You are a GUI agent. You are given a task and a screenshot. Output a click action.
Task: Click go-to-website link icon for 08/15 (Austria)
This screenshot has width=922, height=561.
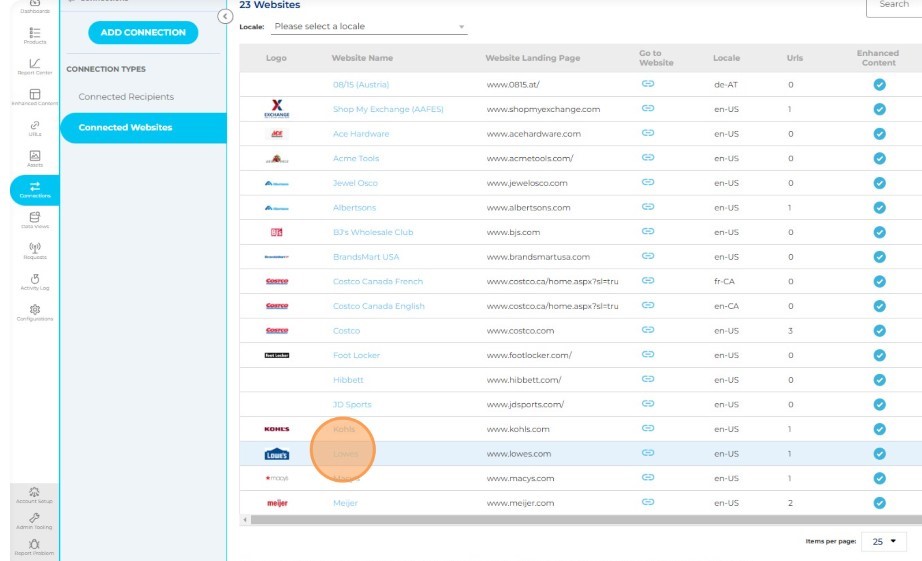coord(647,84)
